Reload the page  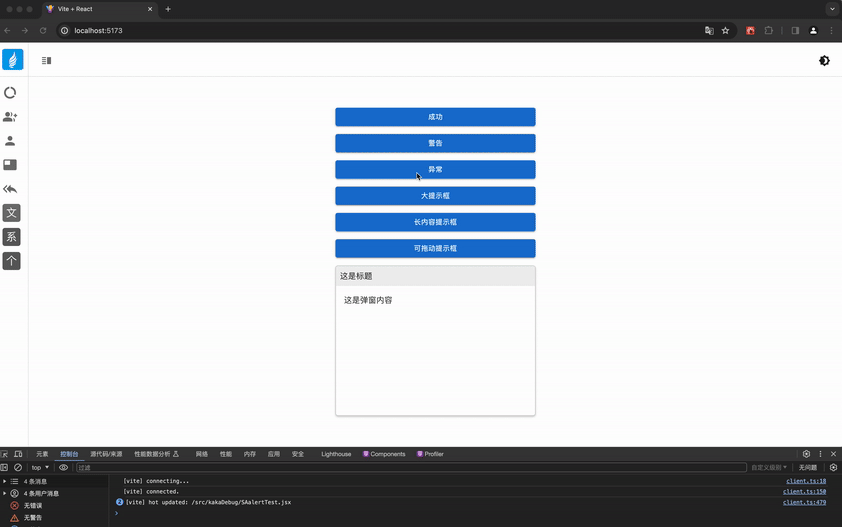click(x=43, y=31)
